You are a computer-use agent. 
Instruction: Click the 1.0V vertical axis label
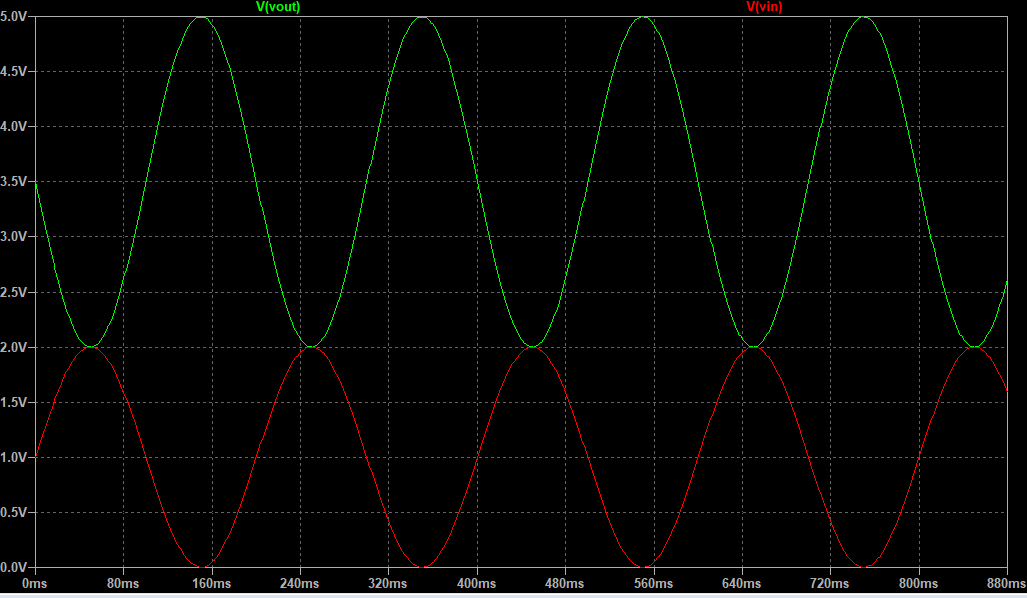[x=14, y=457]
